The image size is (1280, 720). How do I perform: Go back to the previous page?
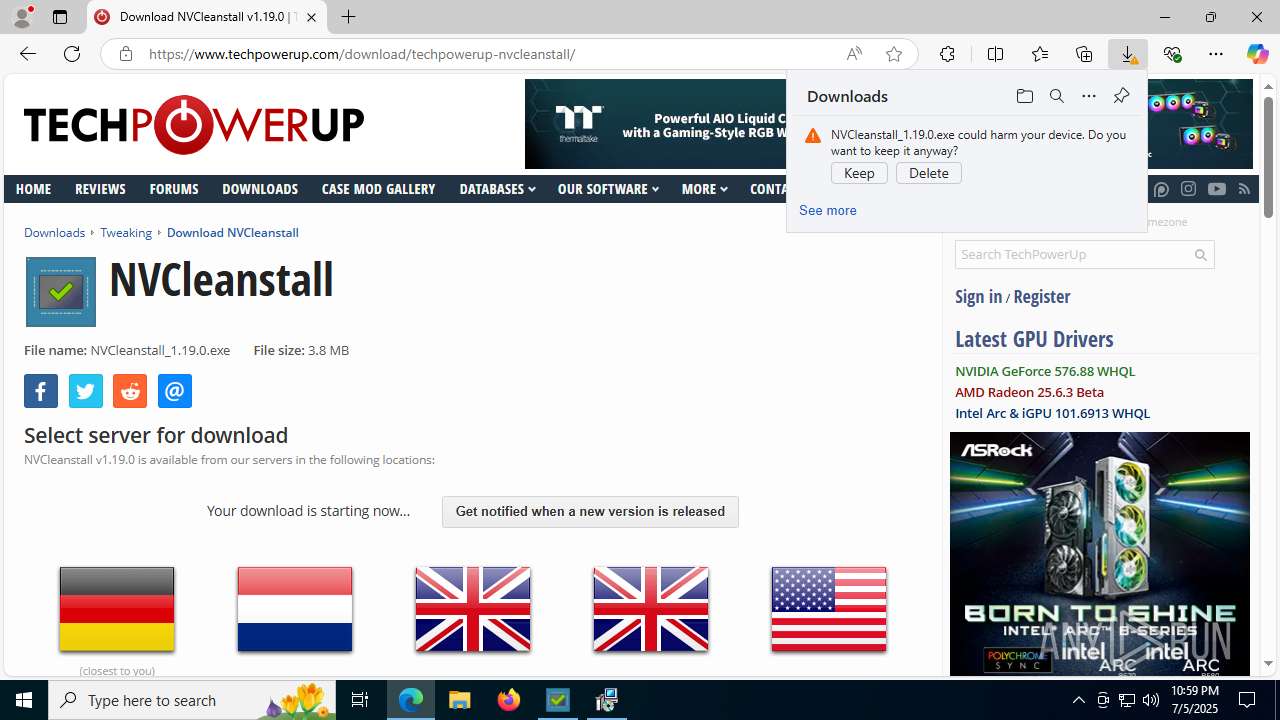27,54
